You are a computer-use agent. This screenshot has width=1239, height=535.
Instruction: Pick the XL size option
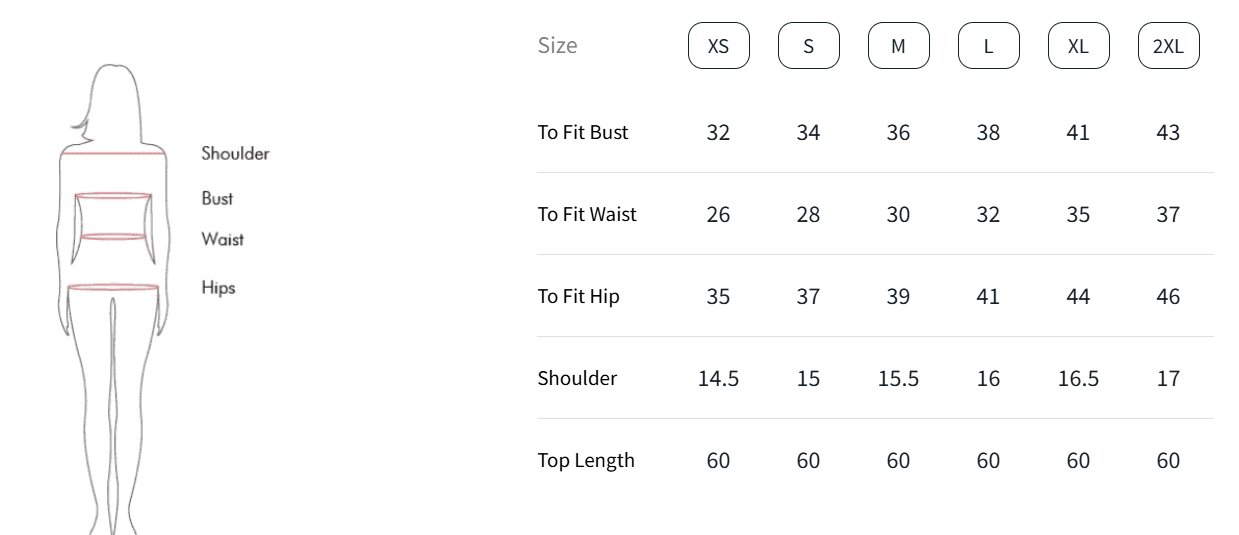1078,46
